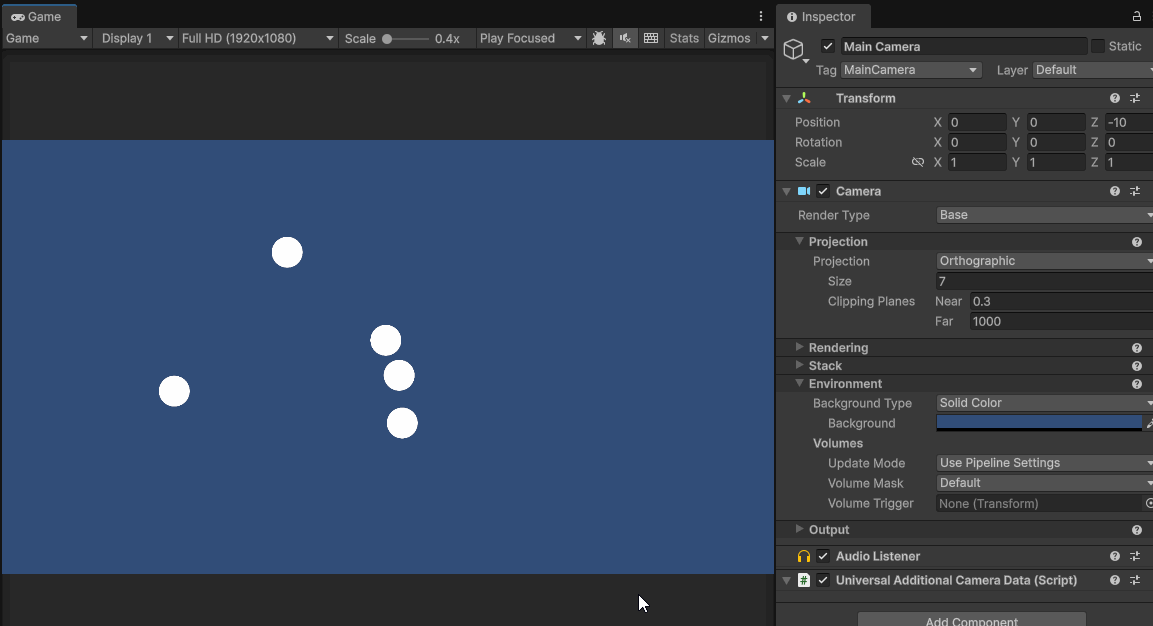Click the help icon on Environment section
This screenshot has width=1153, height=626.
pos(1137,384)
